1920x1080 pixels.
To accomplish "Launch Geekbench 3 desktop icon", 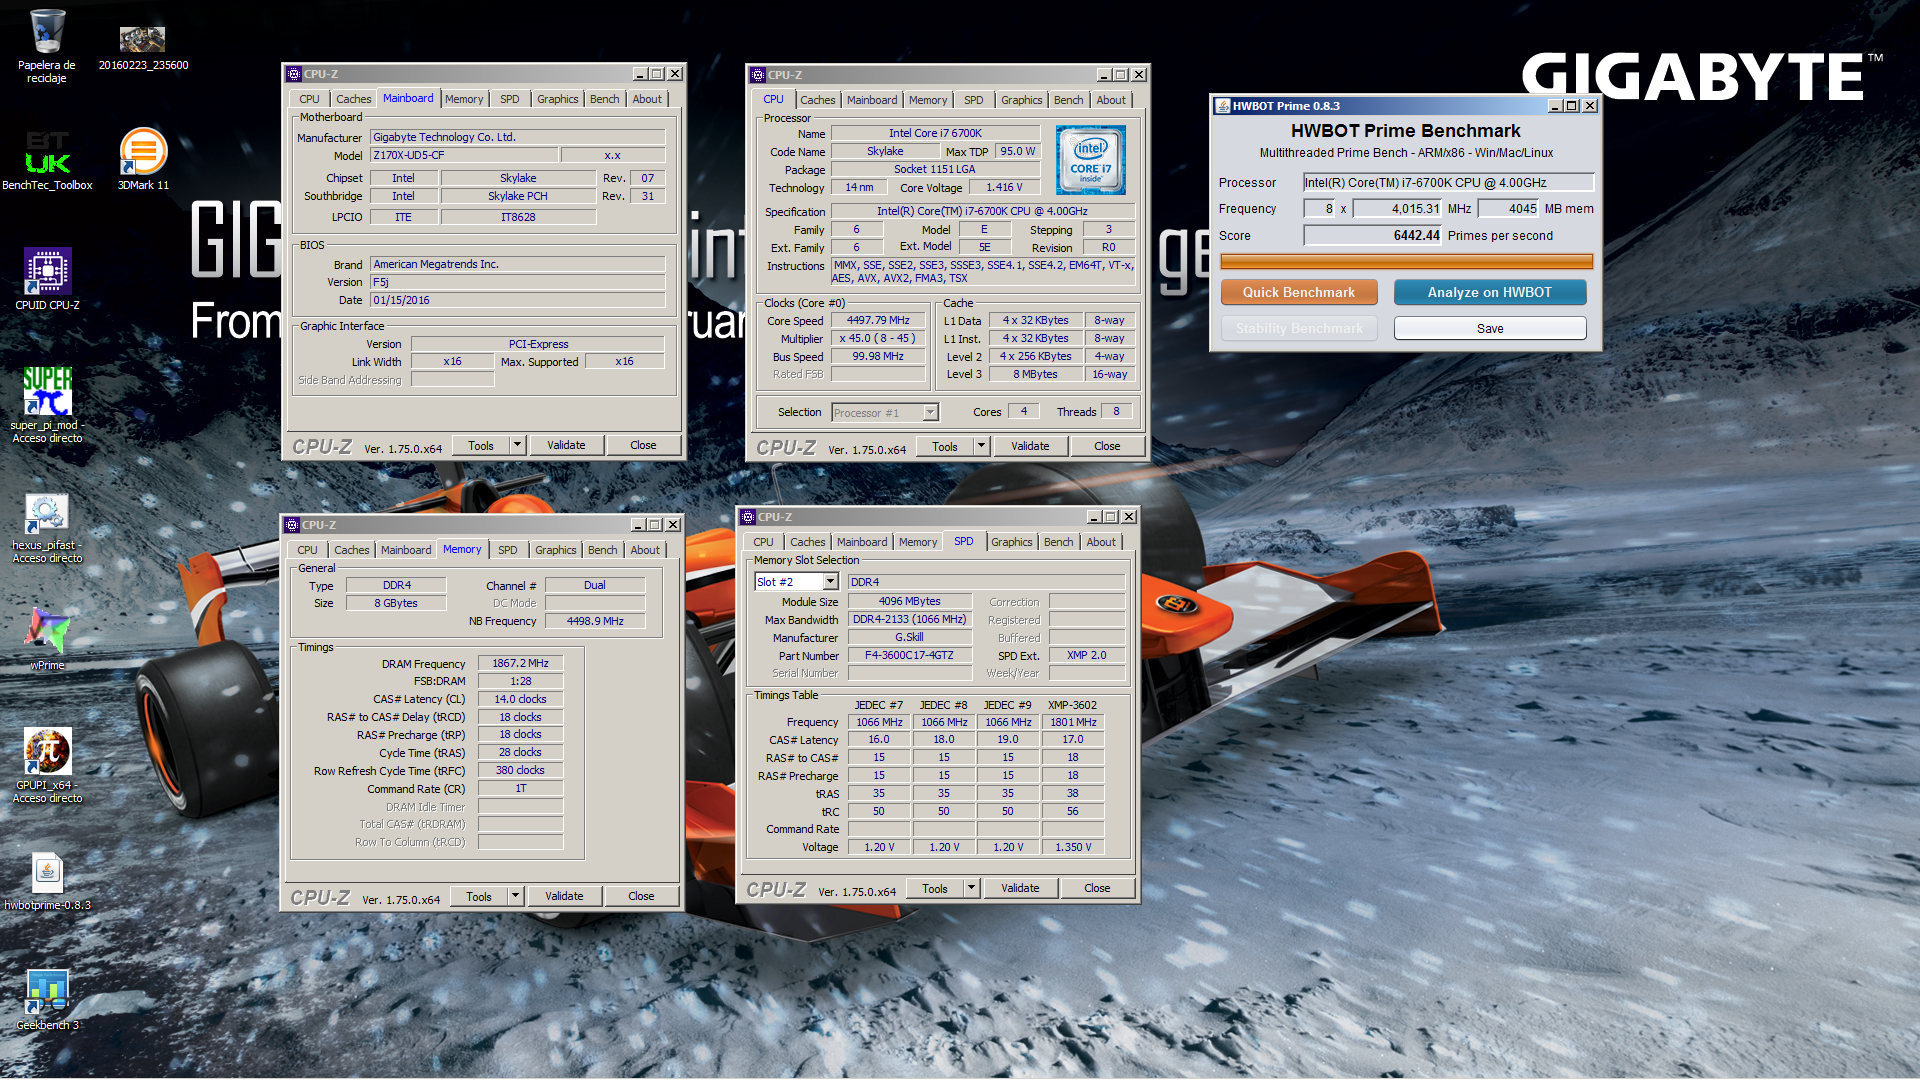I will [x=47, y=1000].
